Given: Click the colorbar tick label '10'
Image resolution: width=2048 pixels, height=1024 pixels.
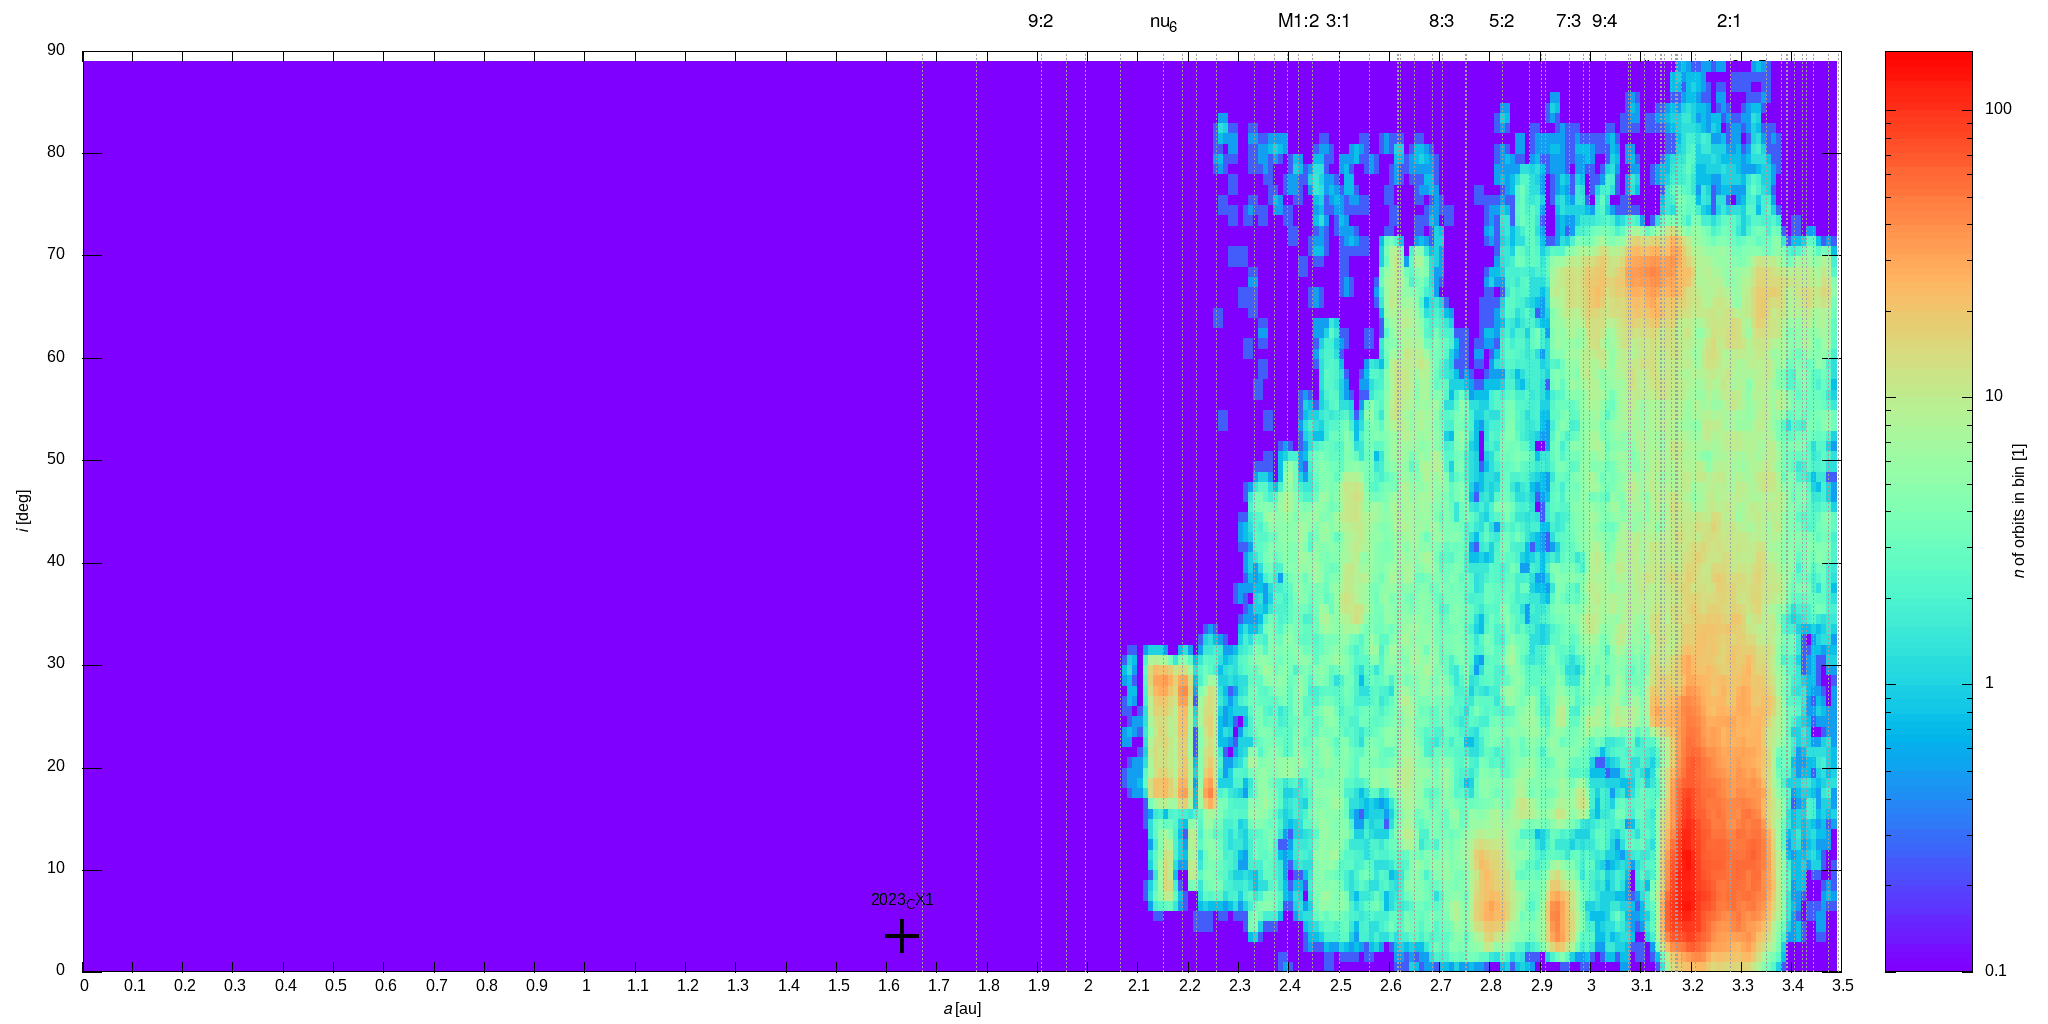Looking at the screenshot, I should [x=1994, y=396].
